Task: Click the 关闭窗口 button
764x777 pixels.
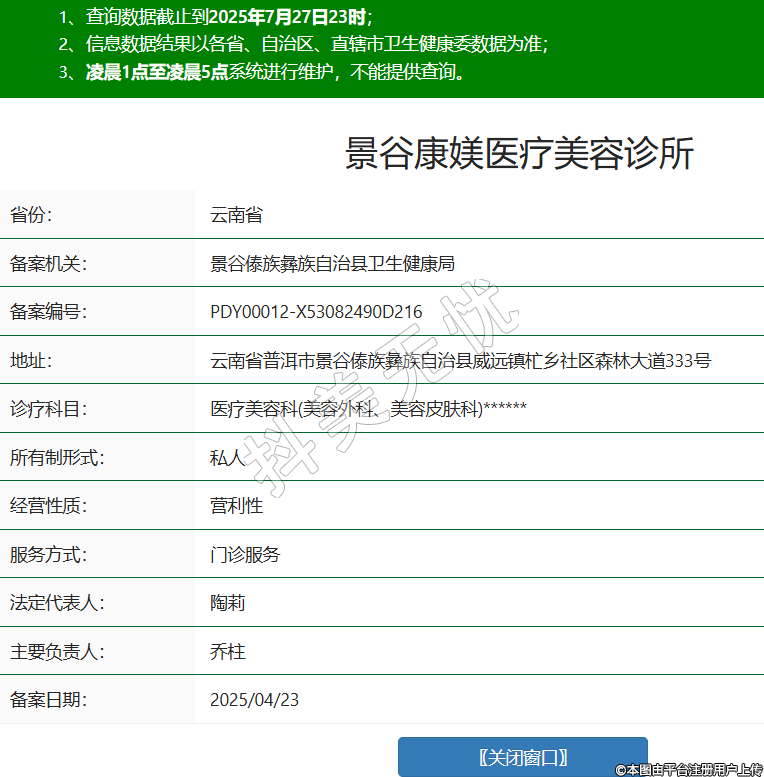Action: [x=522, y=757]
